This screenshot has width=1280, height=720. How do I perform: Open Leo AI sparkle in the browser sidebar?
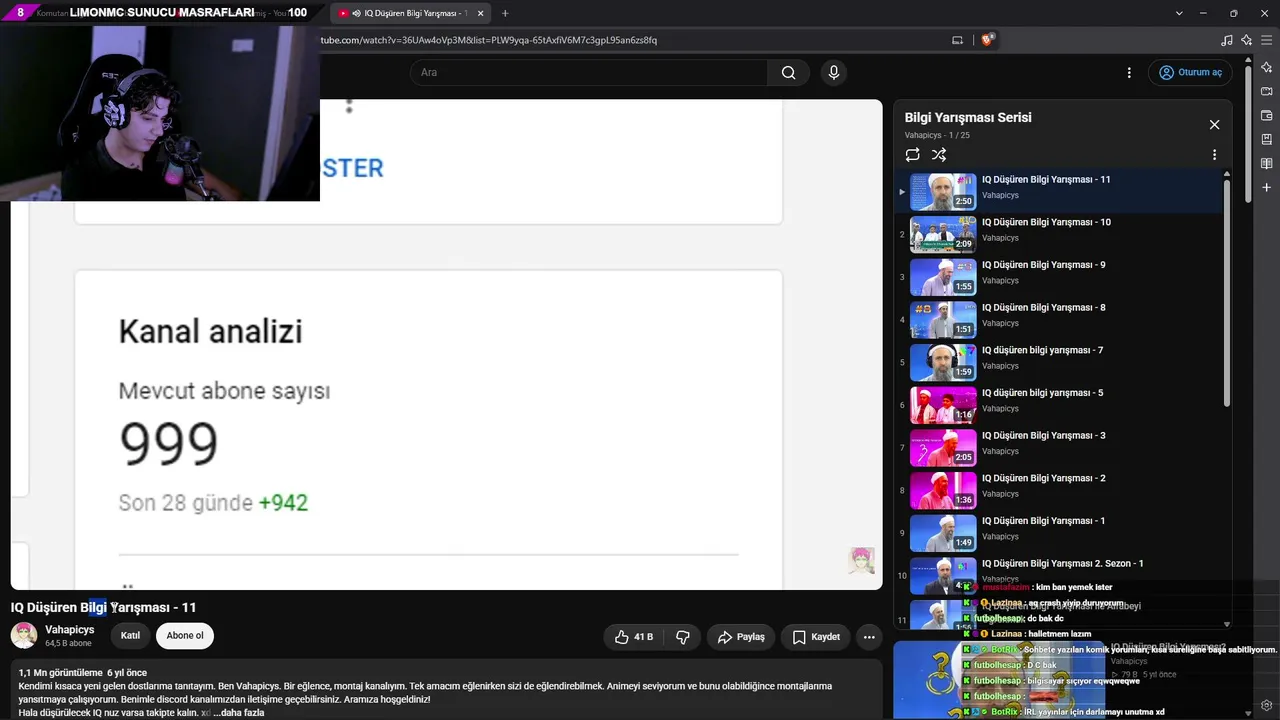tap(1267, 67)
